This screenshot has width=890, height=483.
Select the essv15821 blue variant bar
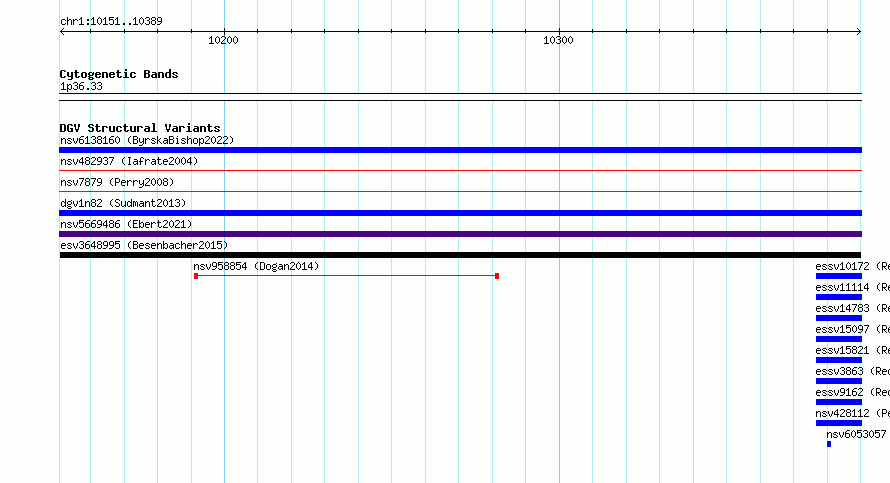pyautogui.click(x=839, y=360)
